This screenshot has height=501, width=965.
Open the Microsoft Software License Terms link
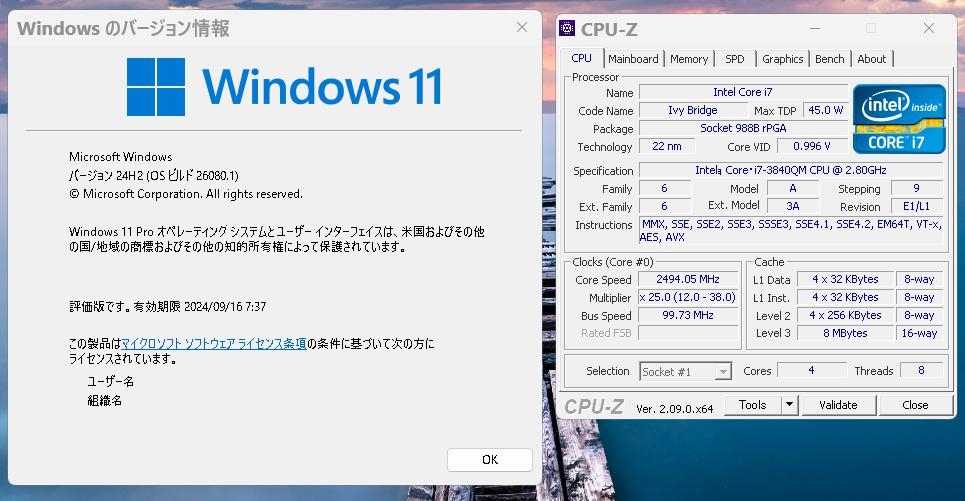(x=214, y=343)
